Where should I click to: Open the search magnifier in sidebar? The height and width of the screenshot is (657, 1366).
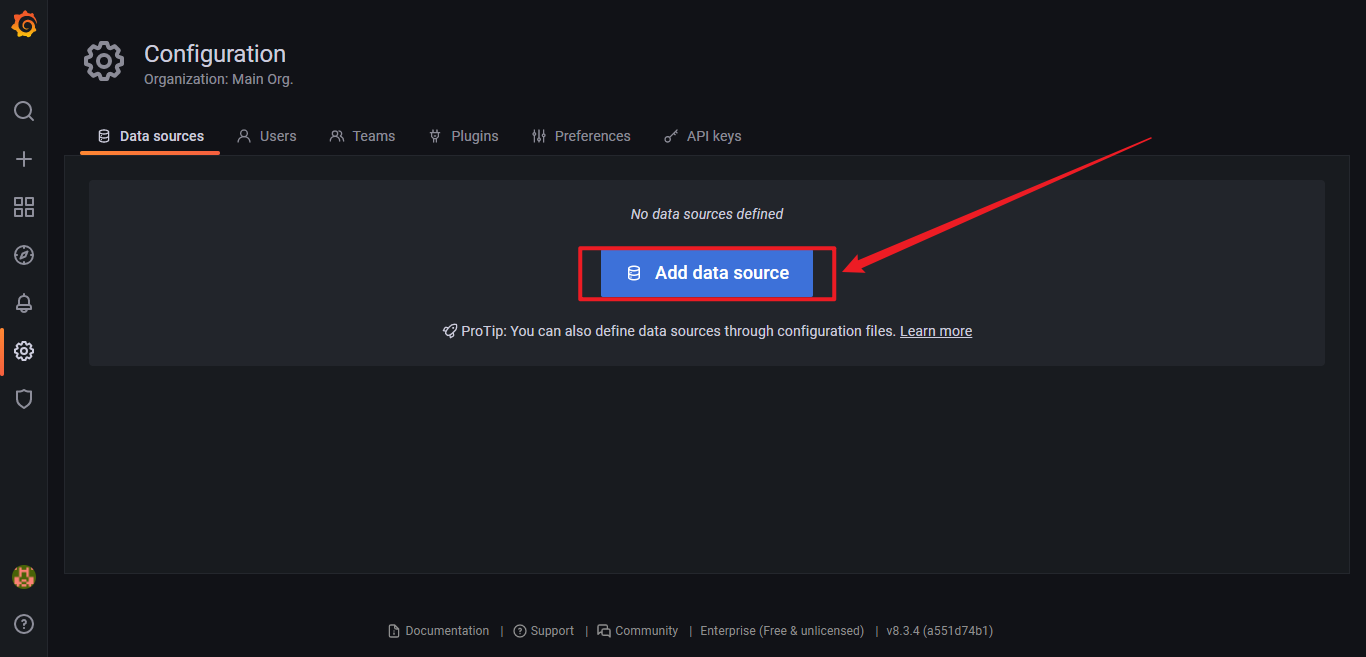24,111
